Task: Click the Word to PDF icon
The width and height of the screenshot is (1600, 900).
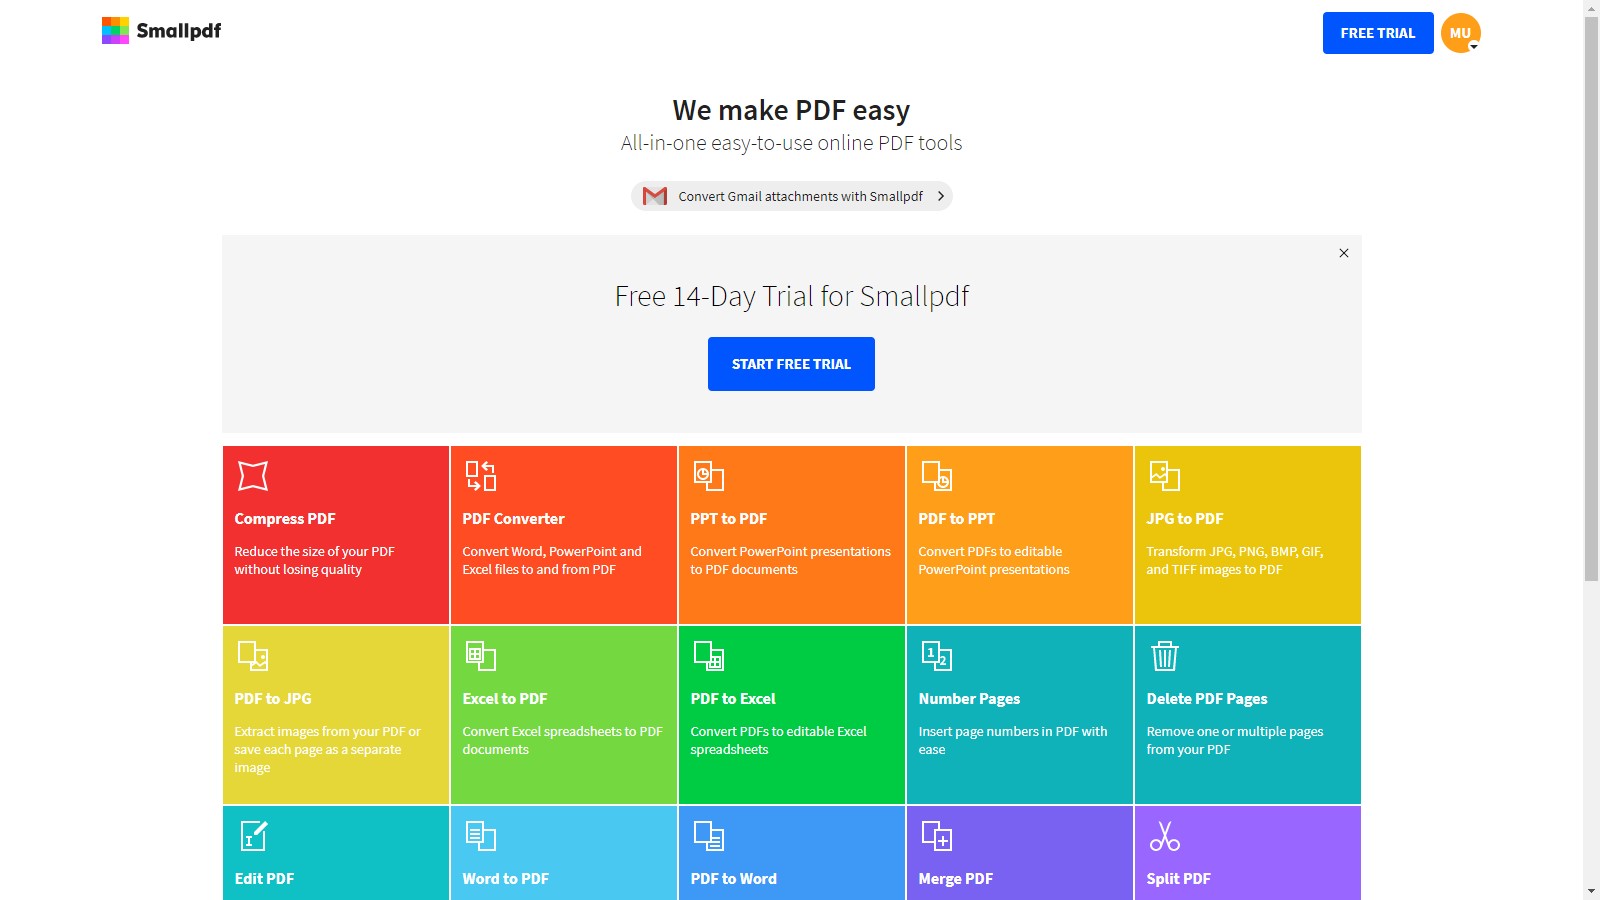Action: 481,836
